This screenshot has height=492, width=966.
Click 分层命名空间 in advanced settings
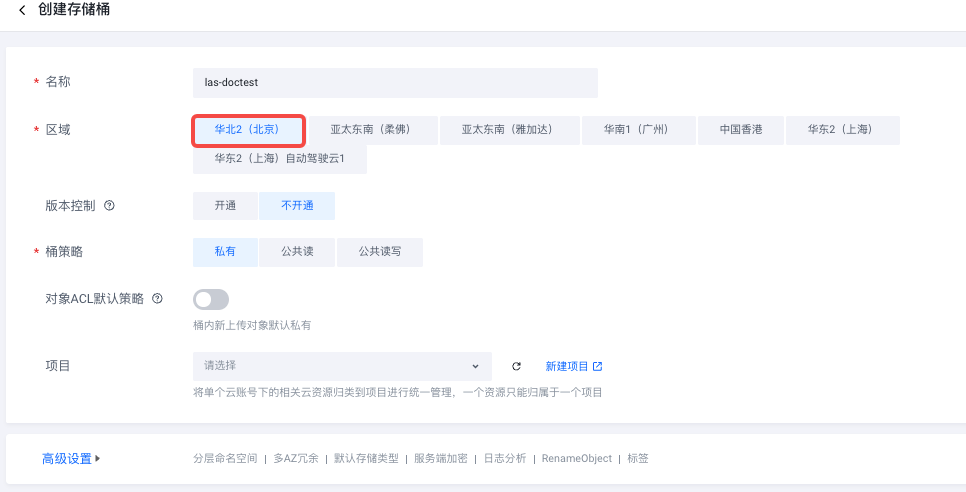[x=225, y=459]
